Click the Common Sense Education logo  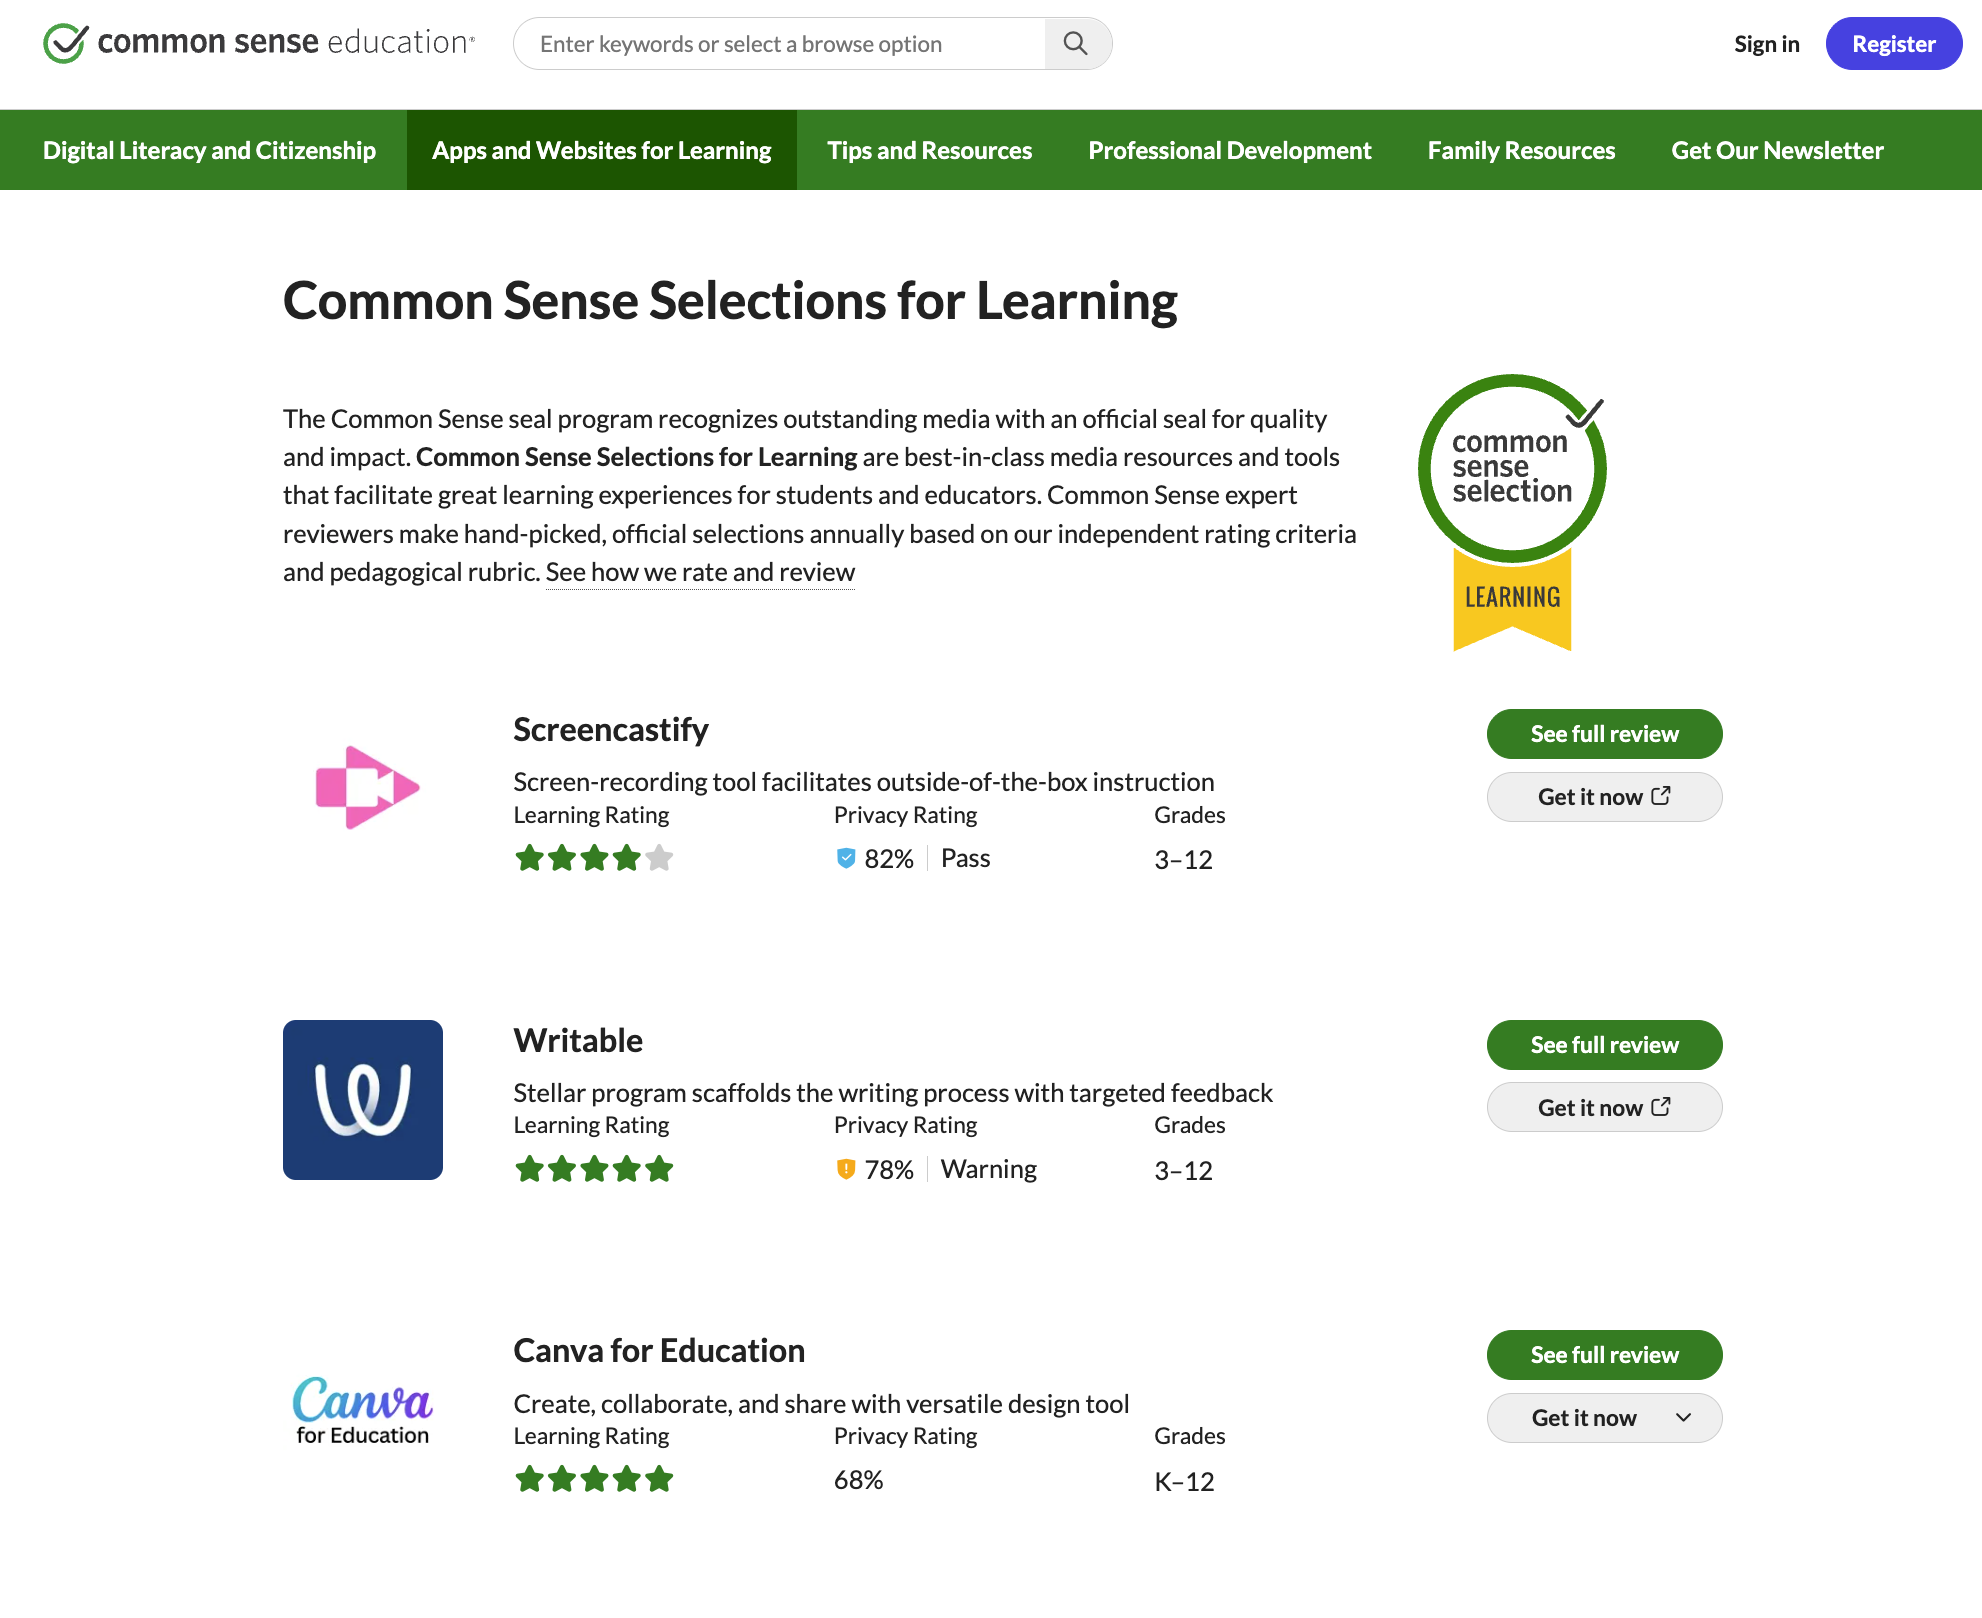(x=259, y=43)
